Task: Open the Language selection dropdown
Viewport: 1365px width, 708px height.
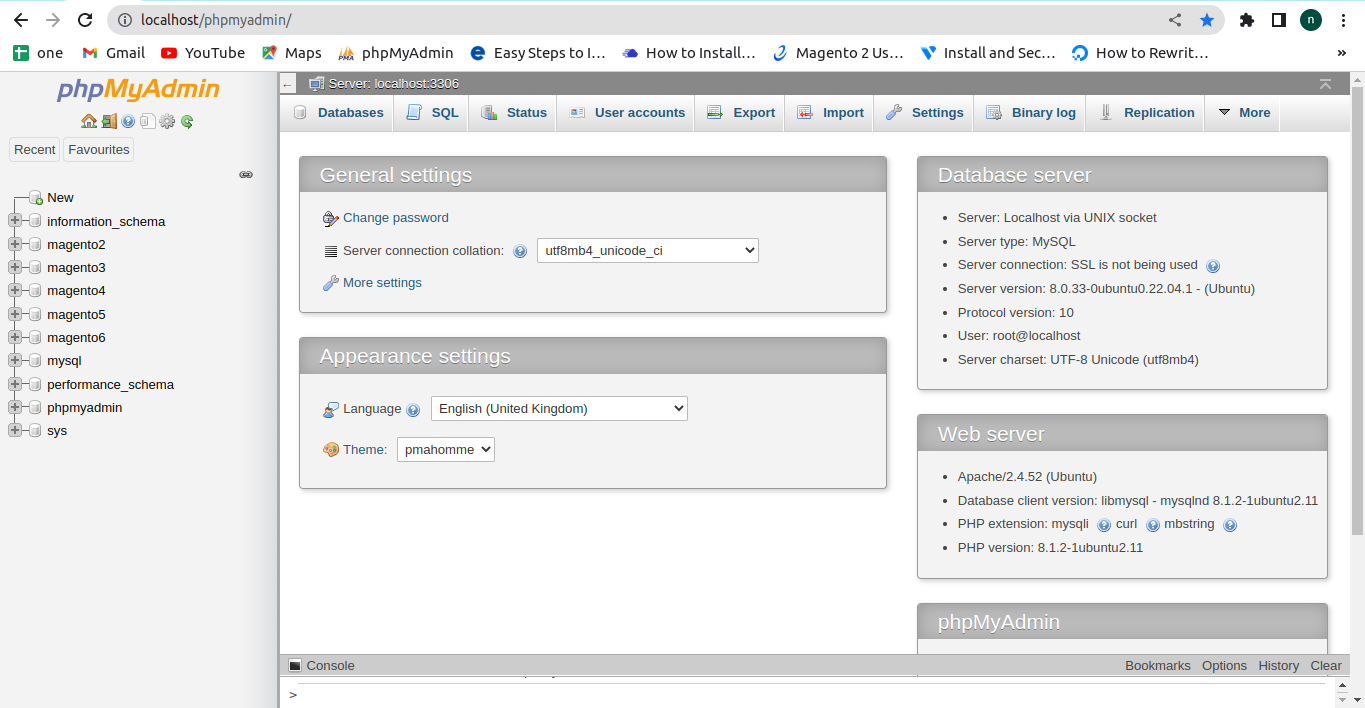Action: pyautogui.click(x=558, y=408)
